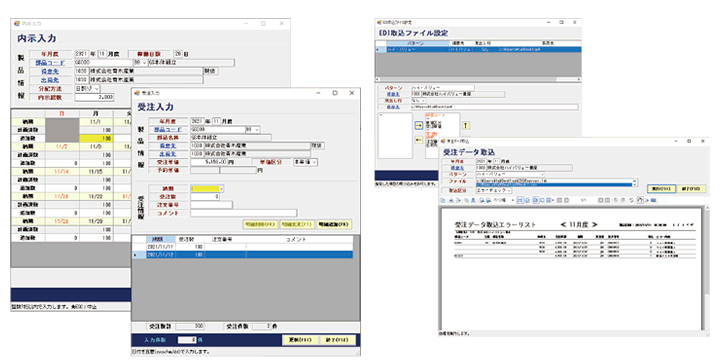Open 分配方法 dropdown in 内示入力
This screenshot has width=720, height=360.
click(96, 88)
